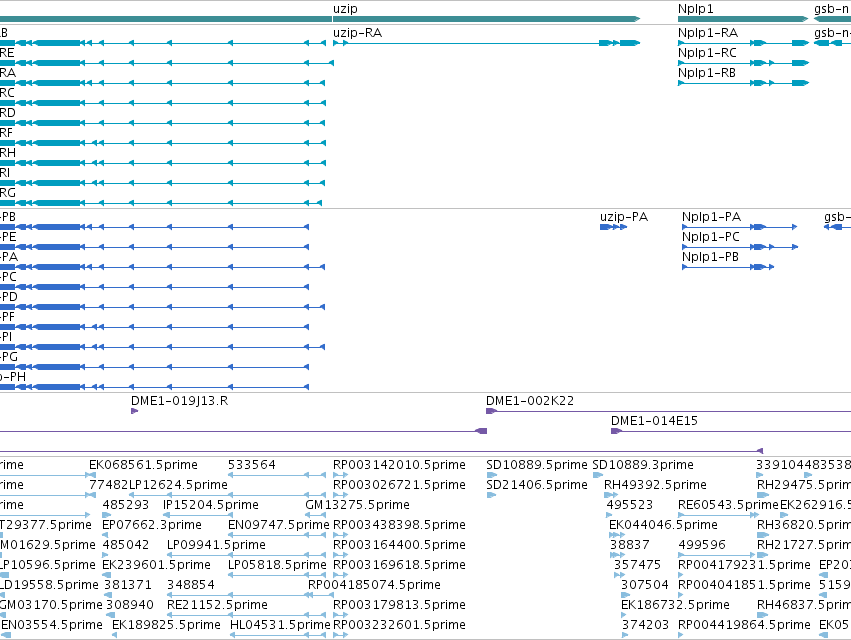Screen dimensions: 851x640
Task: Click the Nplp1-PC protein label
Action: (x=711, y=237)
